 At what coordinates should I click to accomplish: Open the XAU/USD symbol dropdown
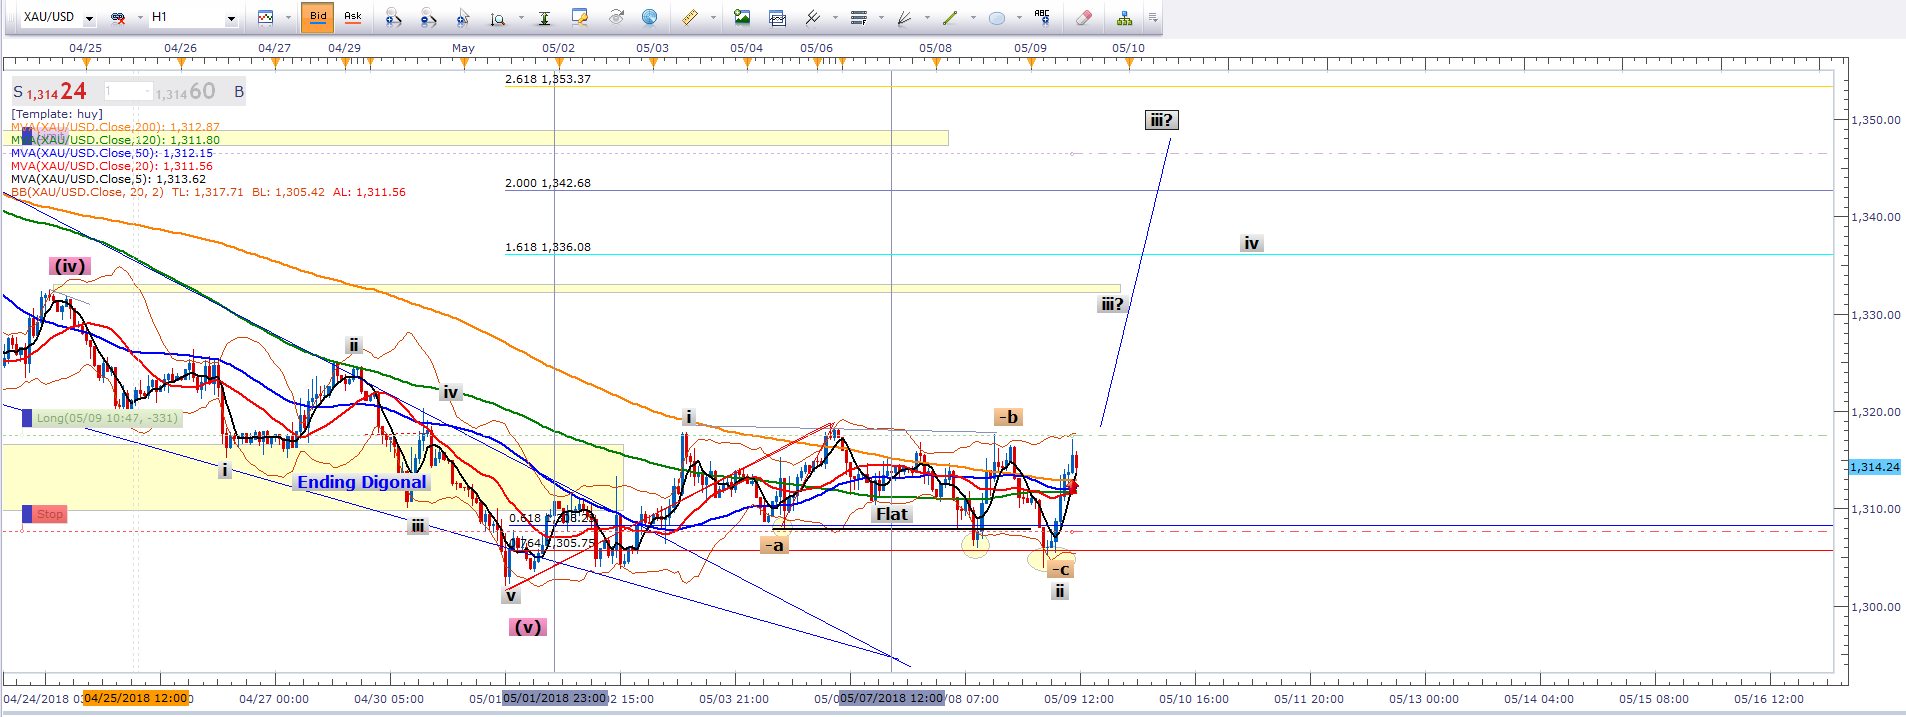tap(89, 18)
